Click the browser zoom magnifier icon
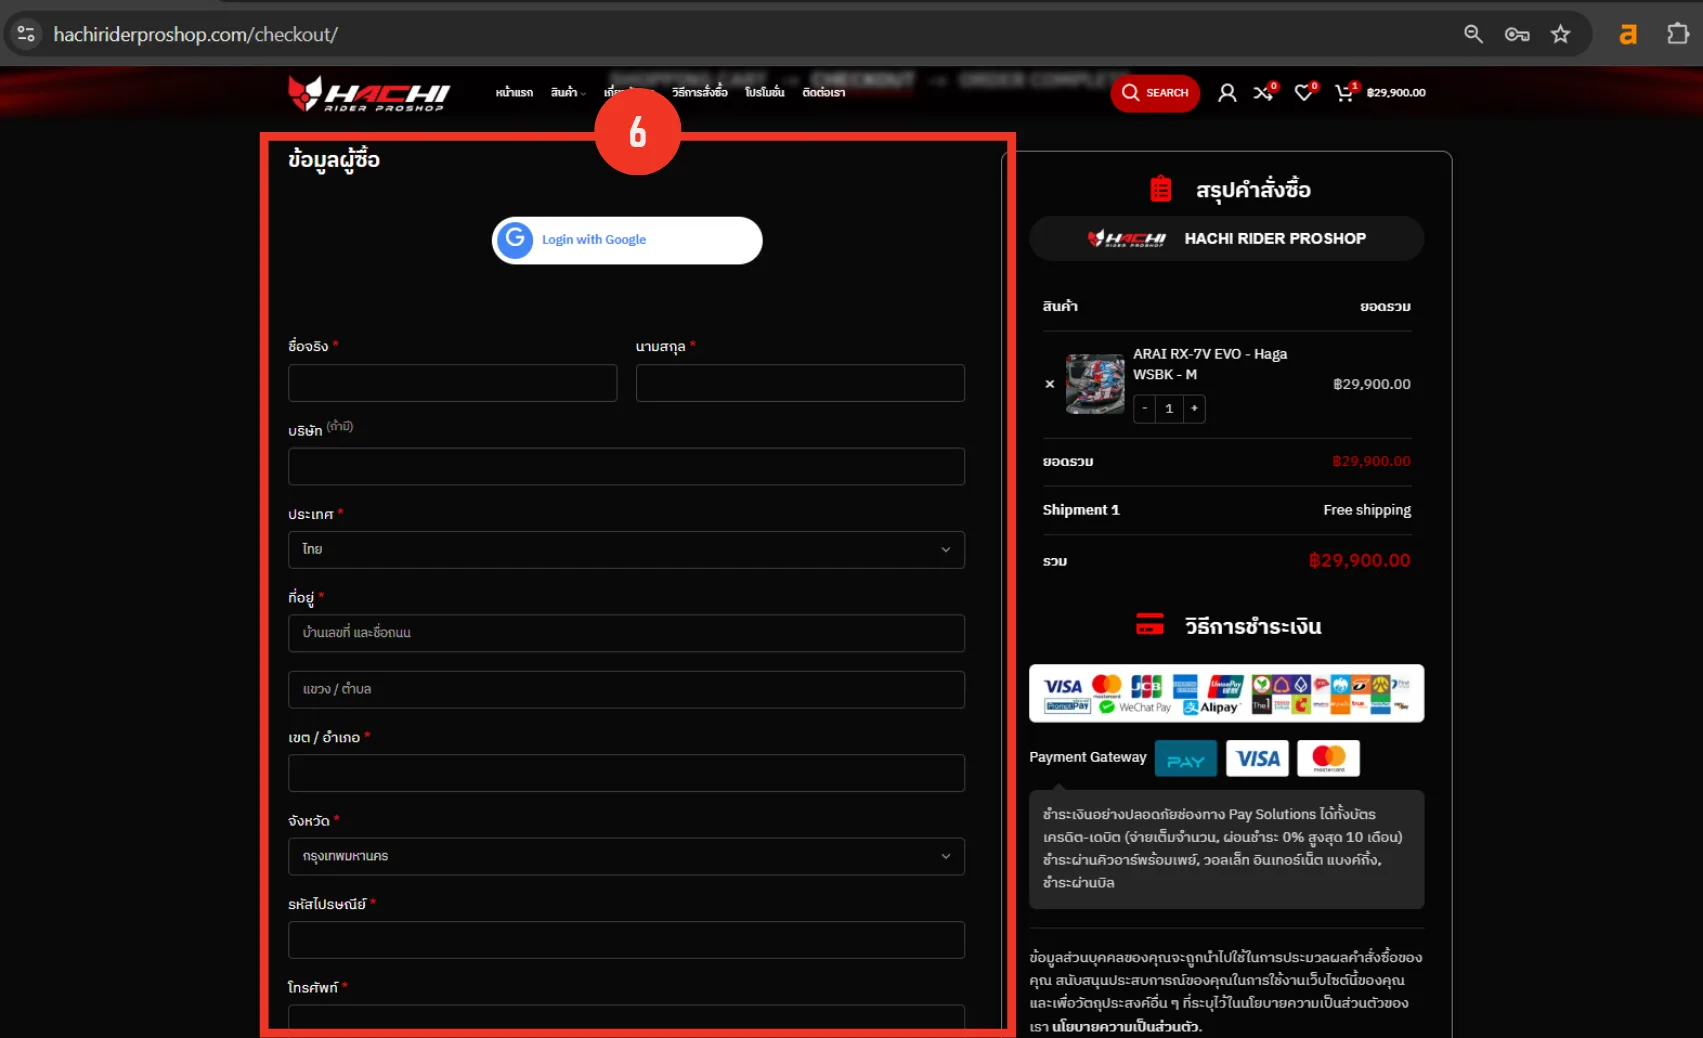The image size is (1703, 1038). point(1473,34)
